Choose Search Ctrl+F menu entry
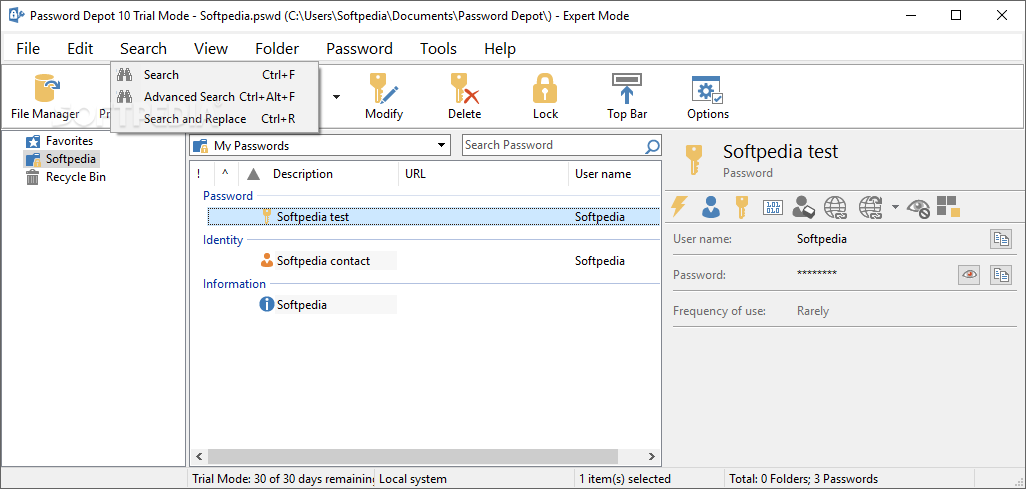 (x=215, y=75)
